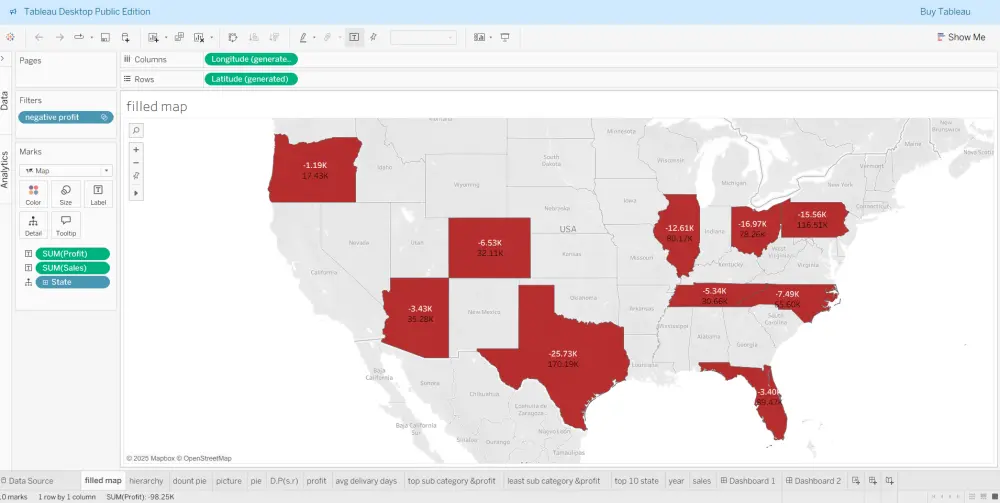1000x503 pixels.
Task: Click the Sort Descending icon
Action: click(274, 38)
